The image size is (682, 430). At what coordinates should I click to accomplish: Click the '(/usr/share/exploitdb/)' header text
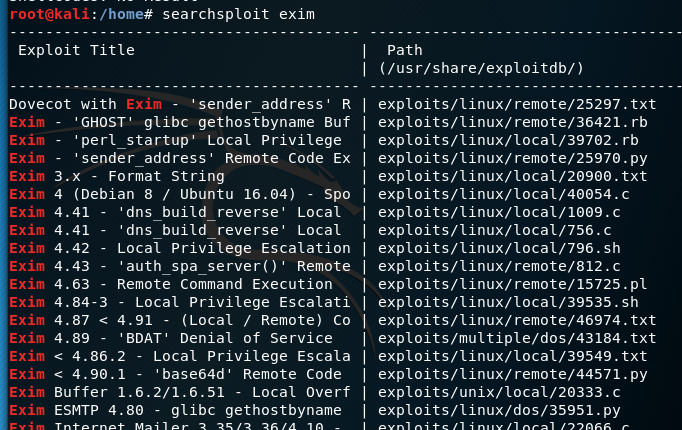point(481,68)
